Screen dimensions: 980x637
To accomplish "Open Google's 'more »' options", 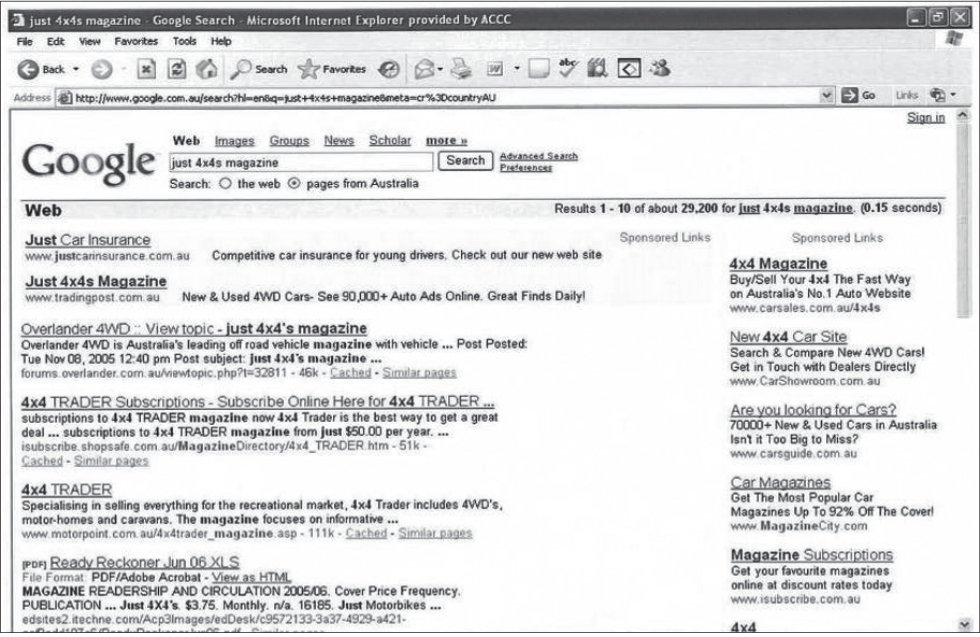I will point(446,141).
